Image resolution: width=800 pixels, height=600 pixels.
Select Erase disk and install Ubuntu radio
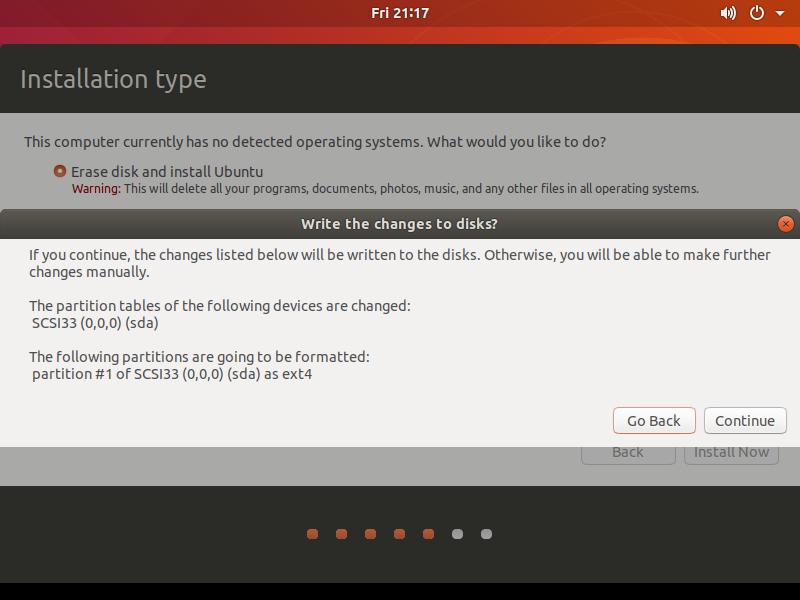coord(60,171)
